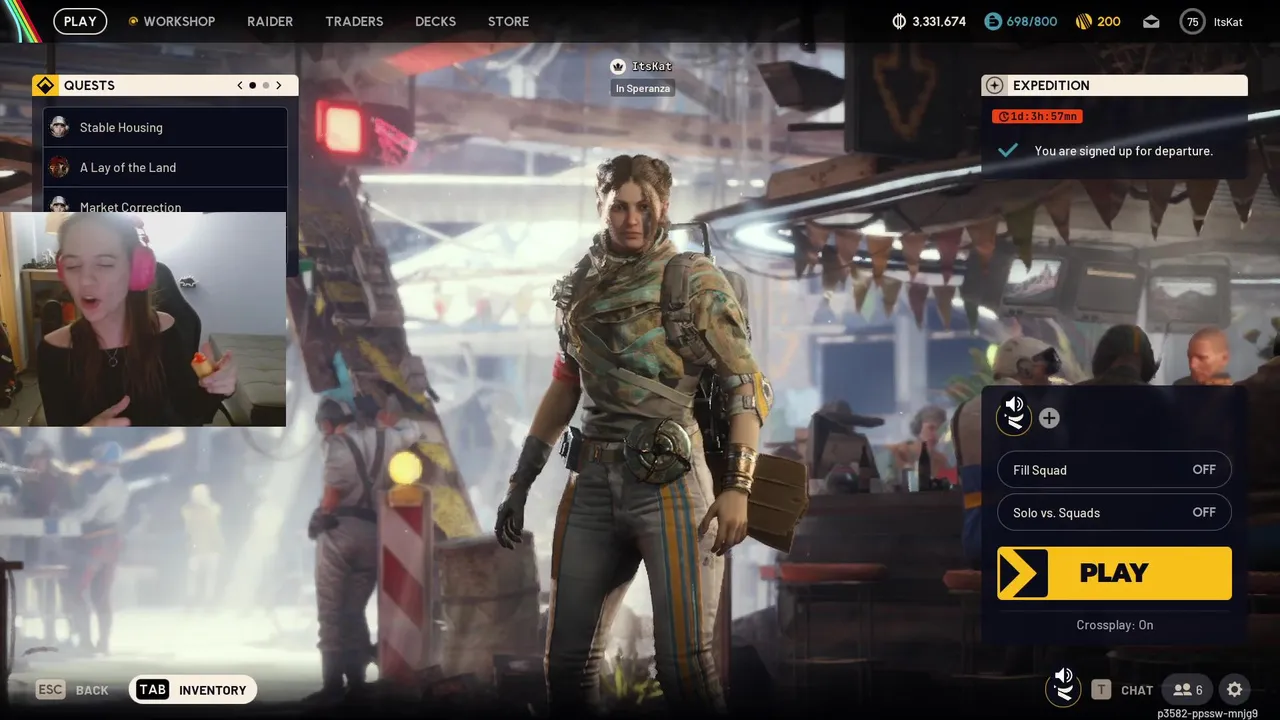The image size is (1280, 720).
Task: Go to previous quests page arrow
Action: [240, 85]
